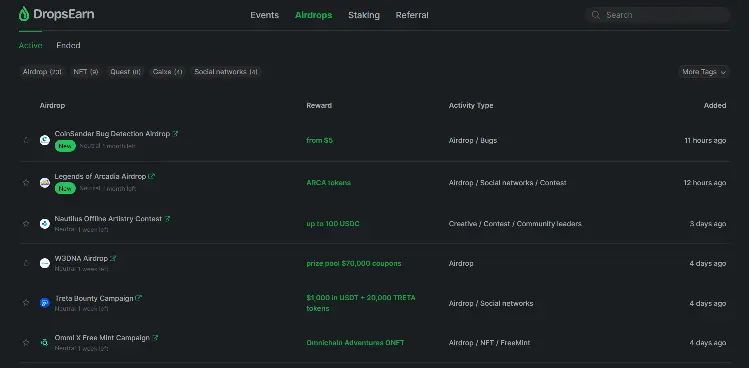Go to the Staking page
The image size is (749, 368).
(x=364, y=15)
